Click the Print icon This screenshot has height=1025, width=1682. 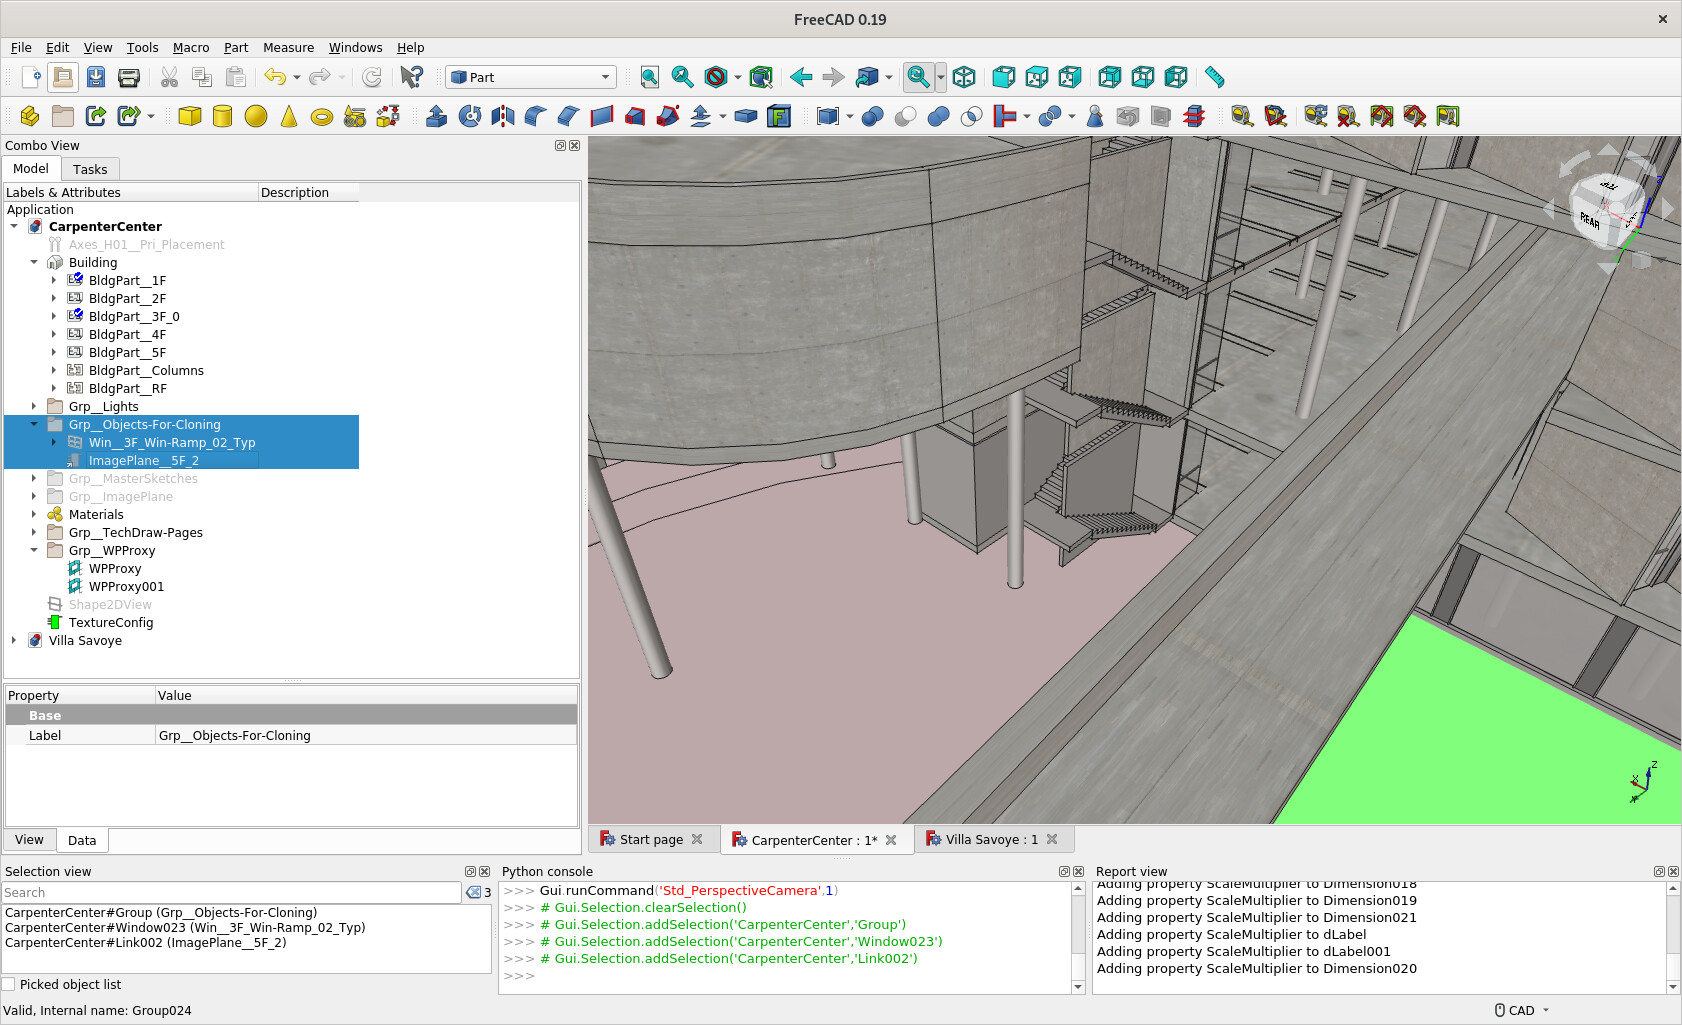point(129,77)
